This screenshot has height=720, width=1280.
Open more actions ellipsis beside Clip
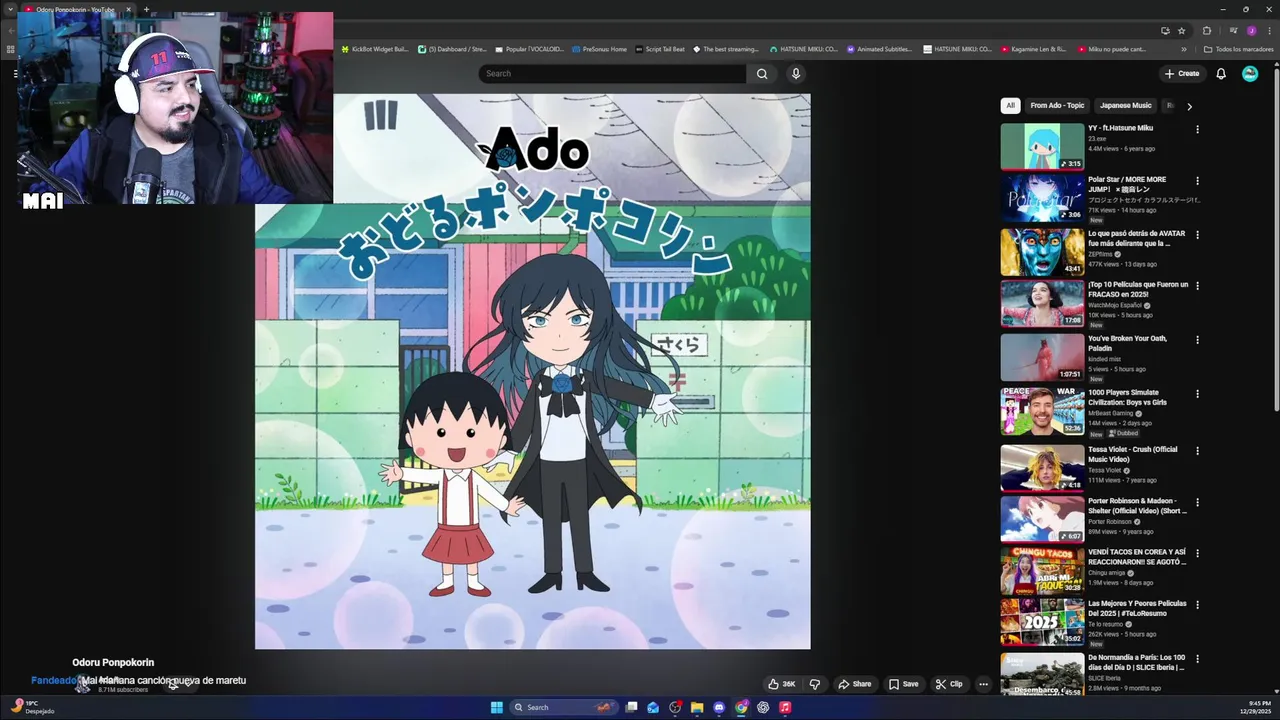983,684
